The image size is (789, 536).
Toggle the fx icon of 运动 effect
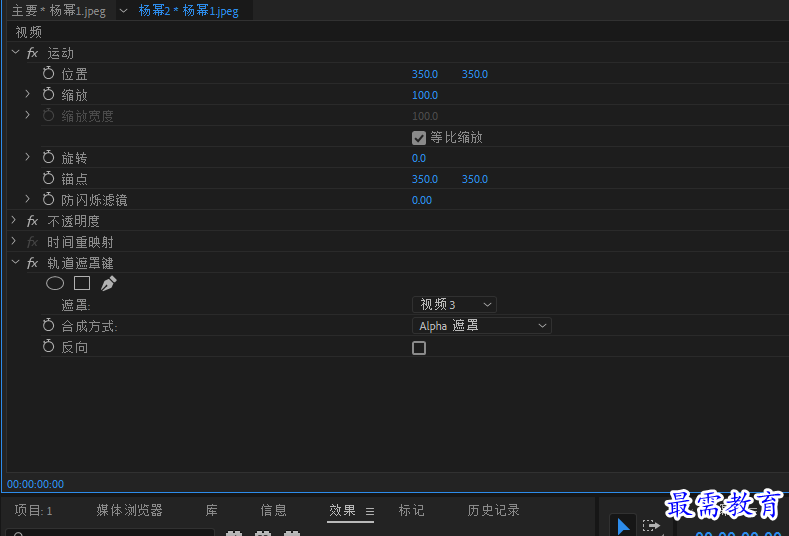[32, 53]
